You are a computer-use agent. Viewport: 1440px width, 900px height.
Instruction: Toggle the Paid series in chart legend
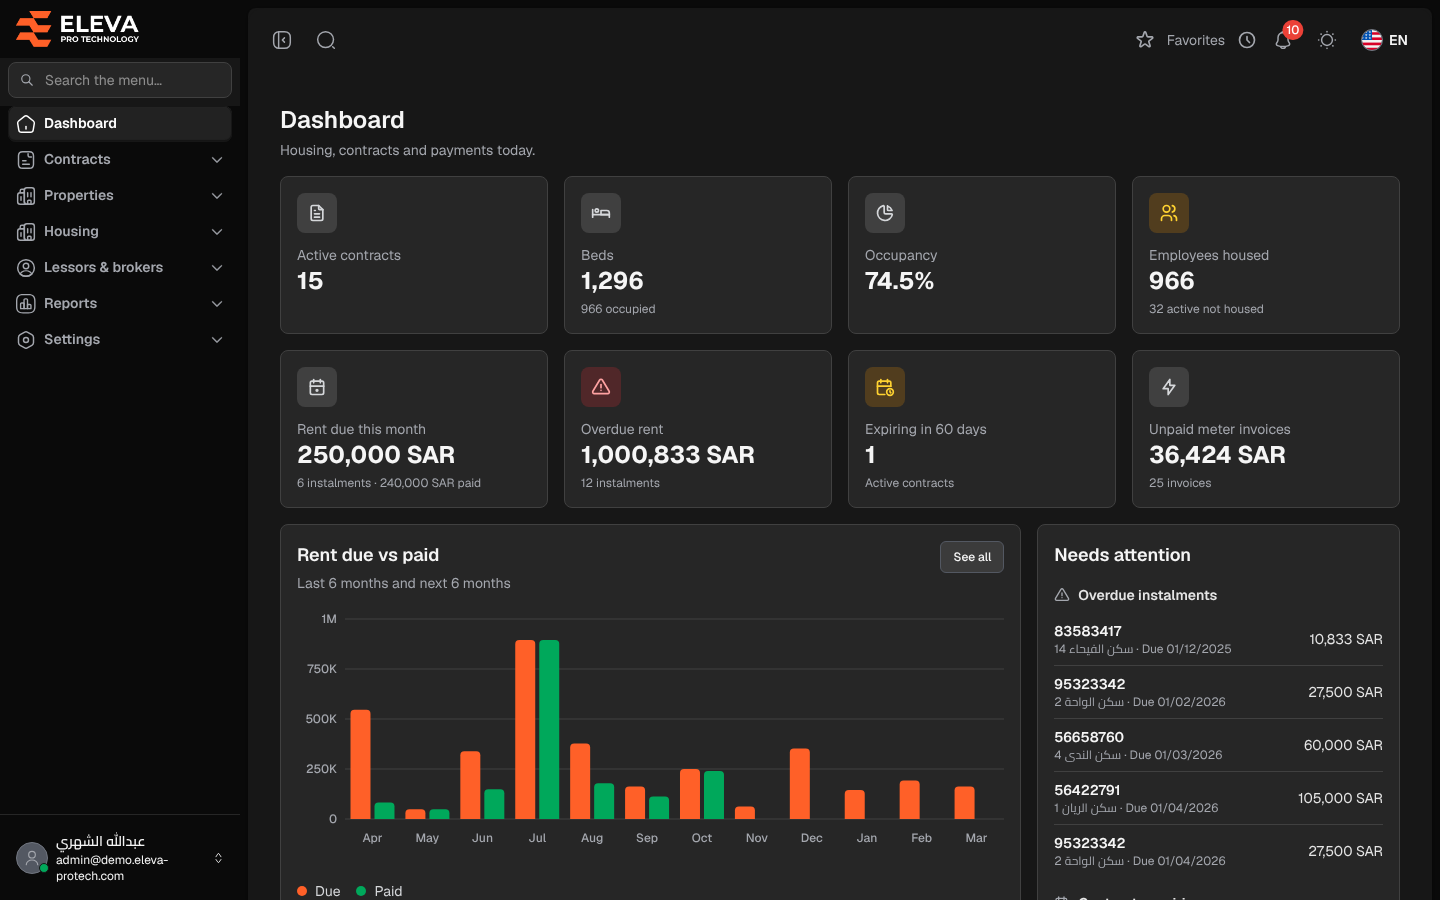point(379,891)
